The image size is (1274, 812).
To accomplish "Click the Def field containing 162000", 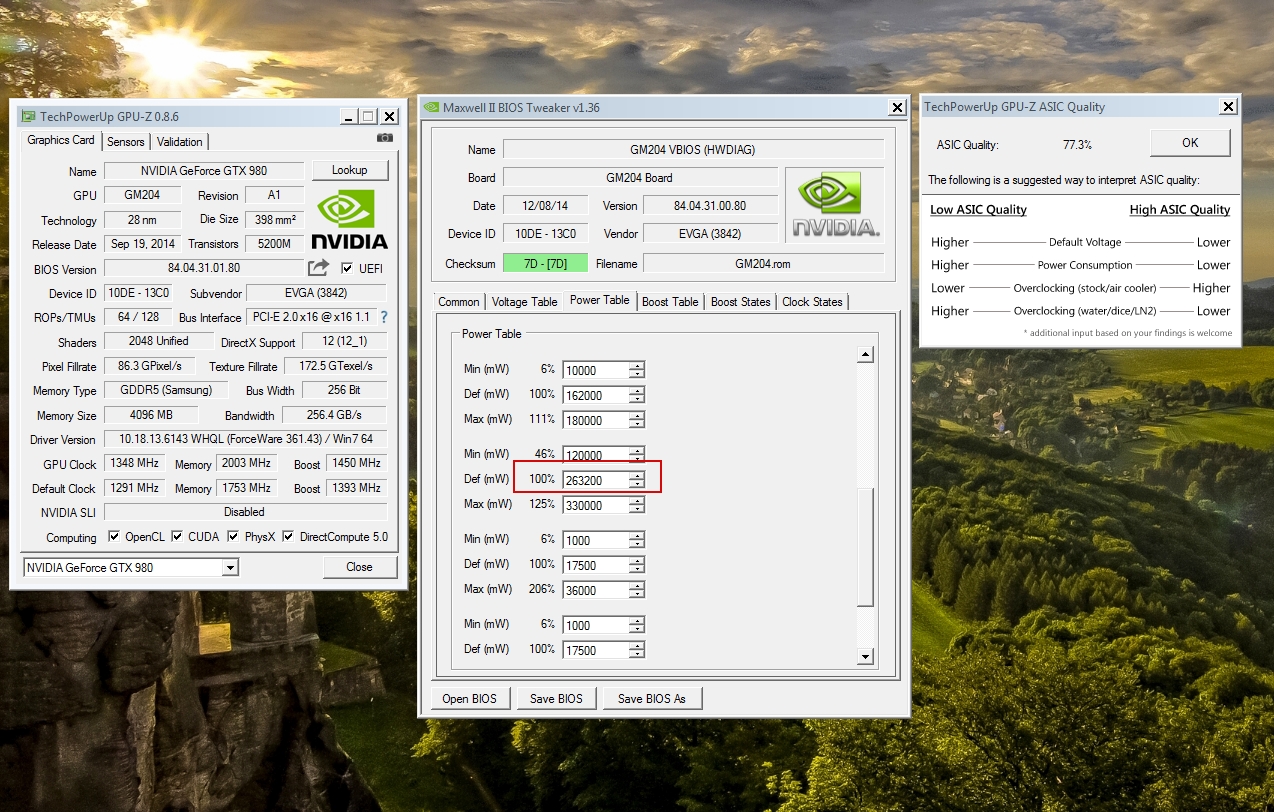I will tap(595, 395).
